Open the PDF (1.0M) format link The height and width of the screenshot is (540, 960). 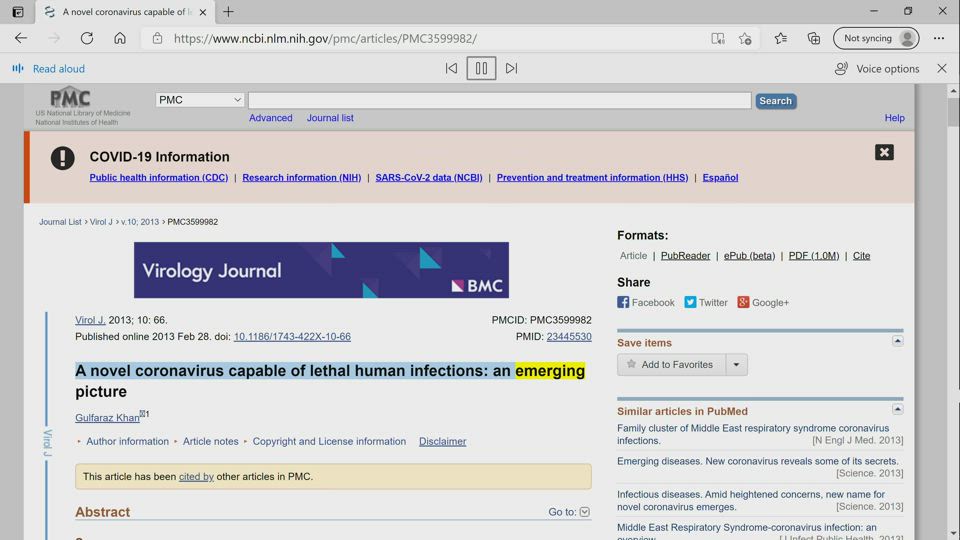tap(813, 256)
